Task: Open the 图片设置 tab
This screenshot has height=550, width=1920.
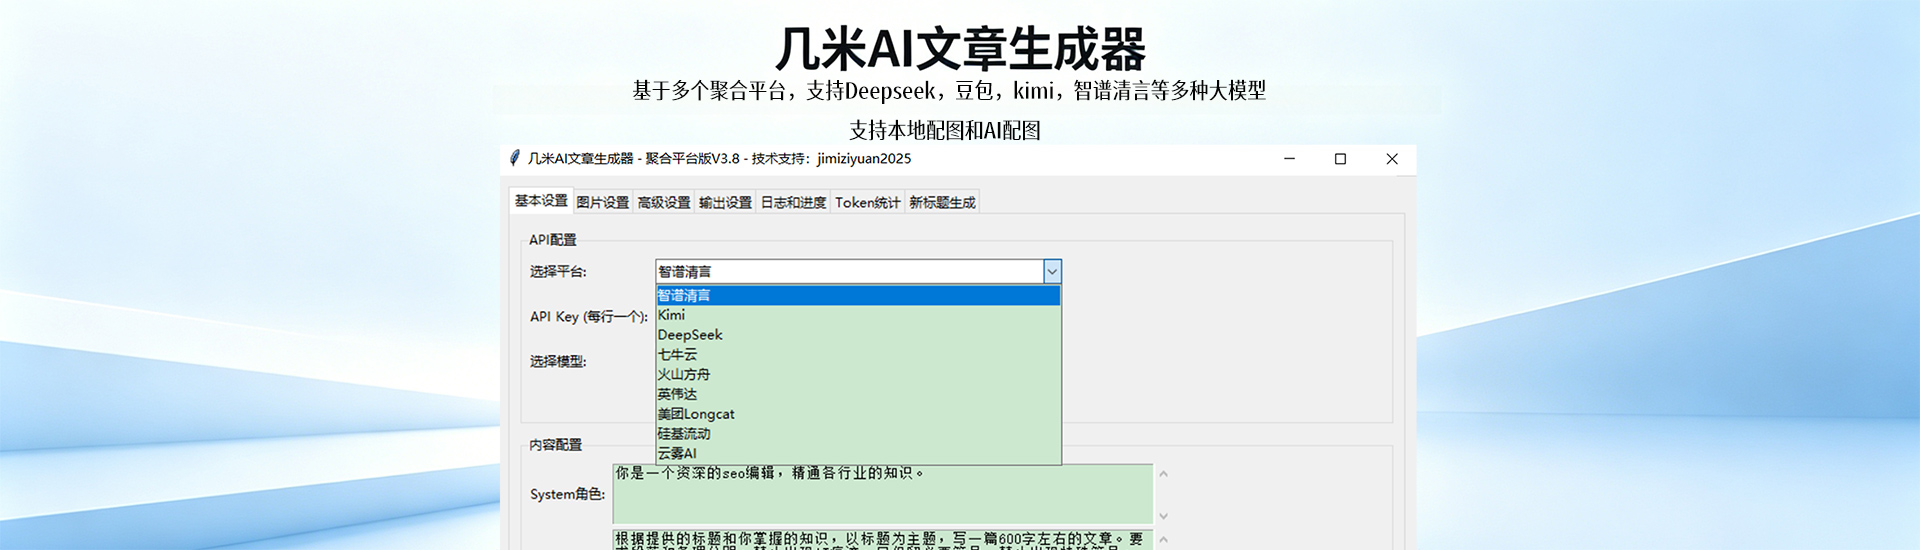Action: click(603, 202)
